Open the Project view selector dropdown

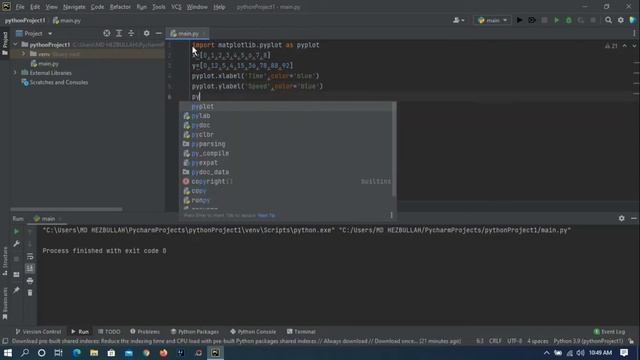click(34, 33)
